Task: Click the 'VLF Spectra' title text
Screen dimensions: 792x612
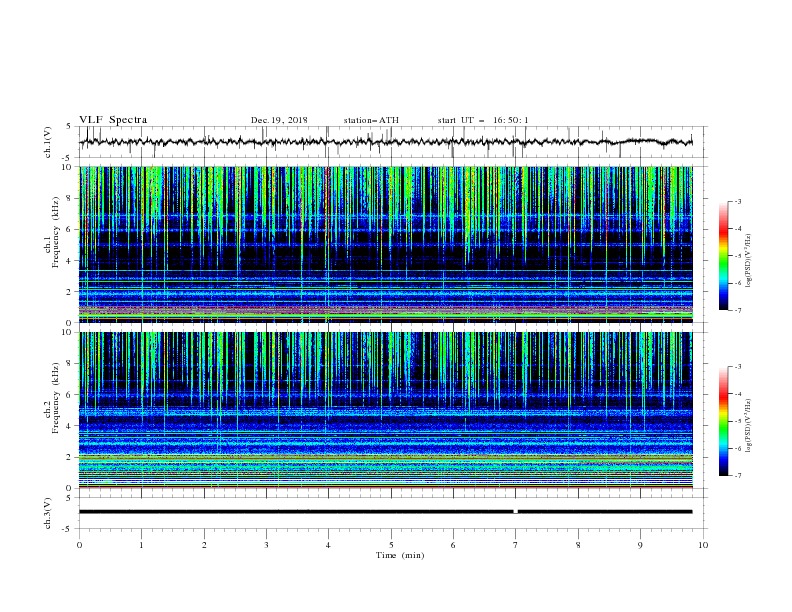Action: point(113,120)
